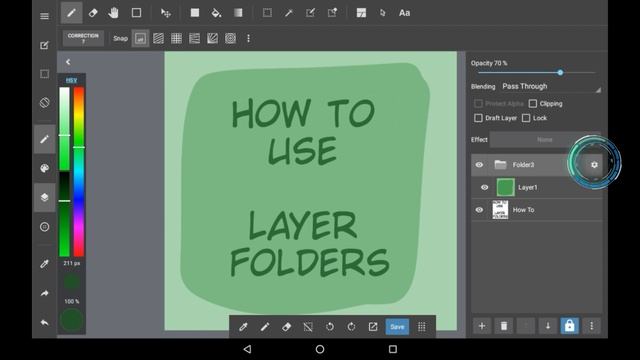Select the Eraser tool in top toolbar
The height and width of the screenshot is (360, 640).
pos(93,13)
